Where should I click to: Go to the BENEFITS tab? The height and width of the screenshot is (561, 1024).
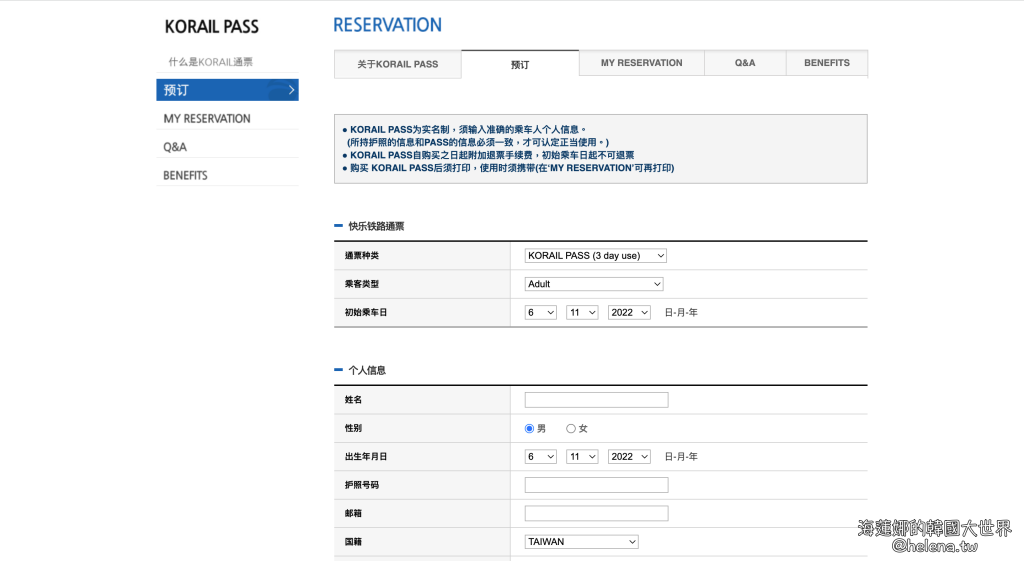click(x=826, y=63)
